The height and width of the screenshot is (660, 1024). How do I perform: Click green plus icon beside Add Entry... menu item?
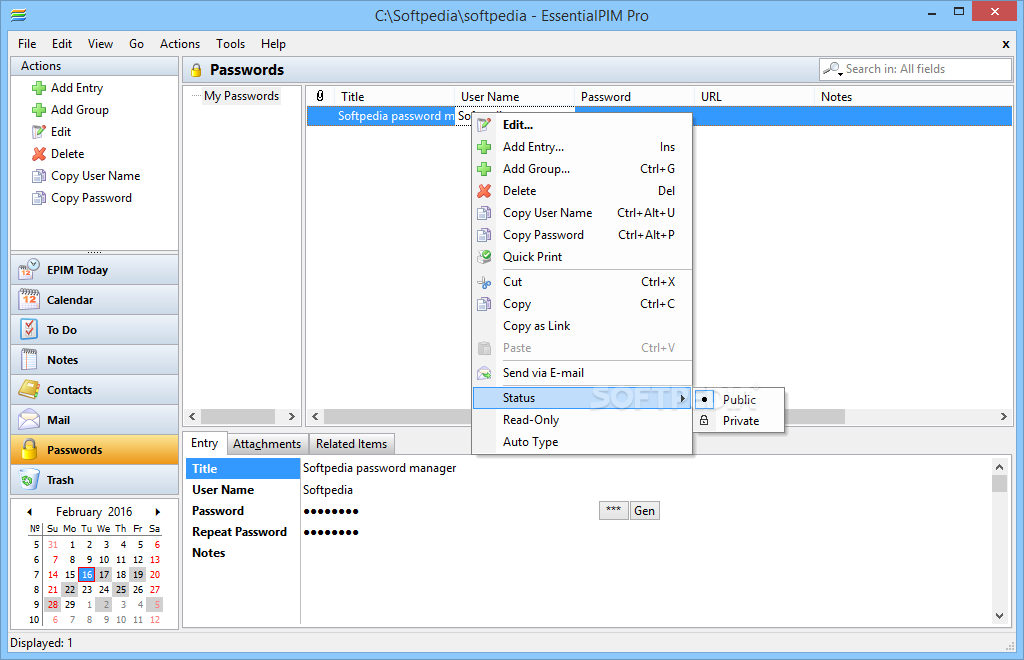click(x=484, y=147)
